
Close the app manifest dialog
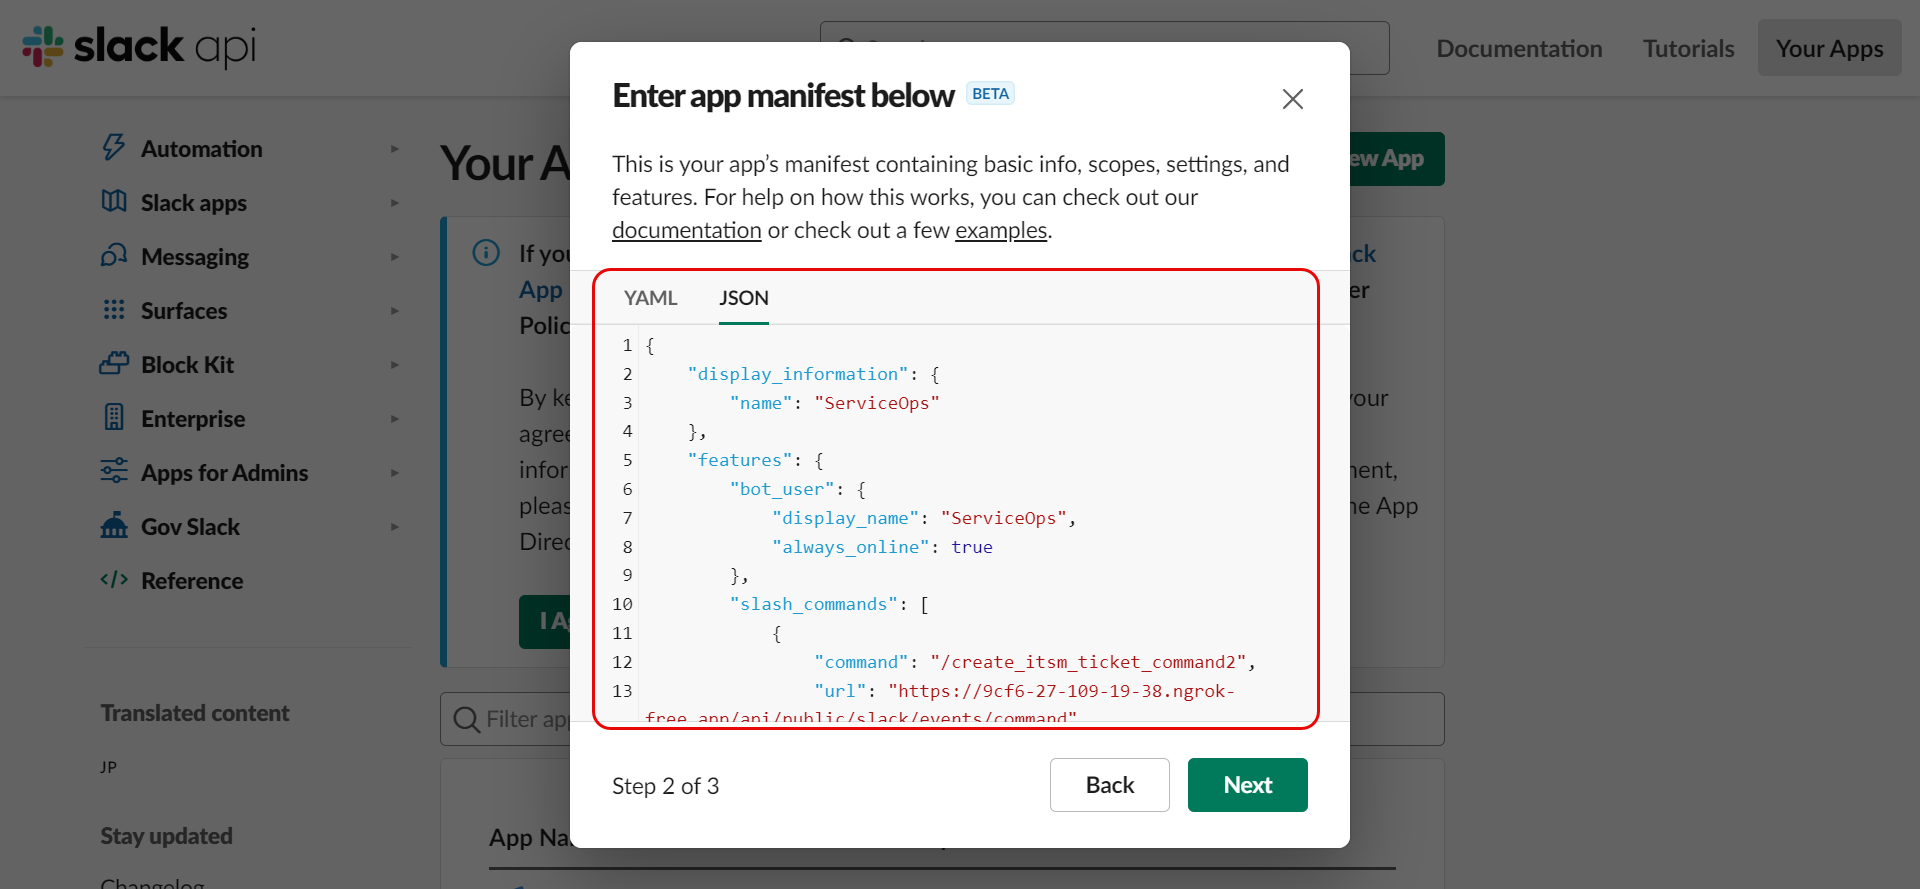1292,99
